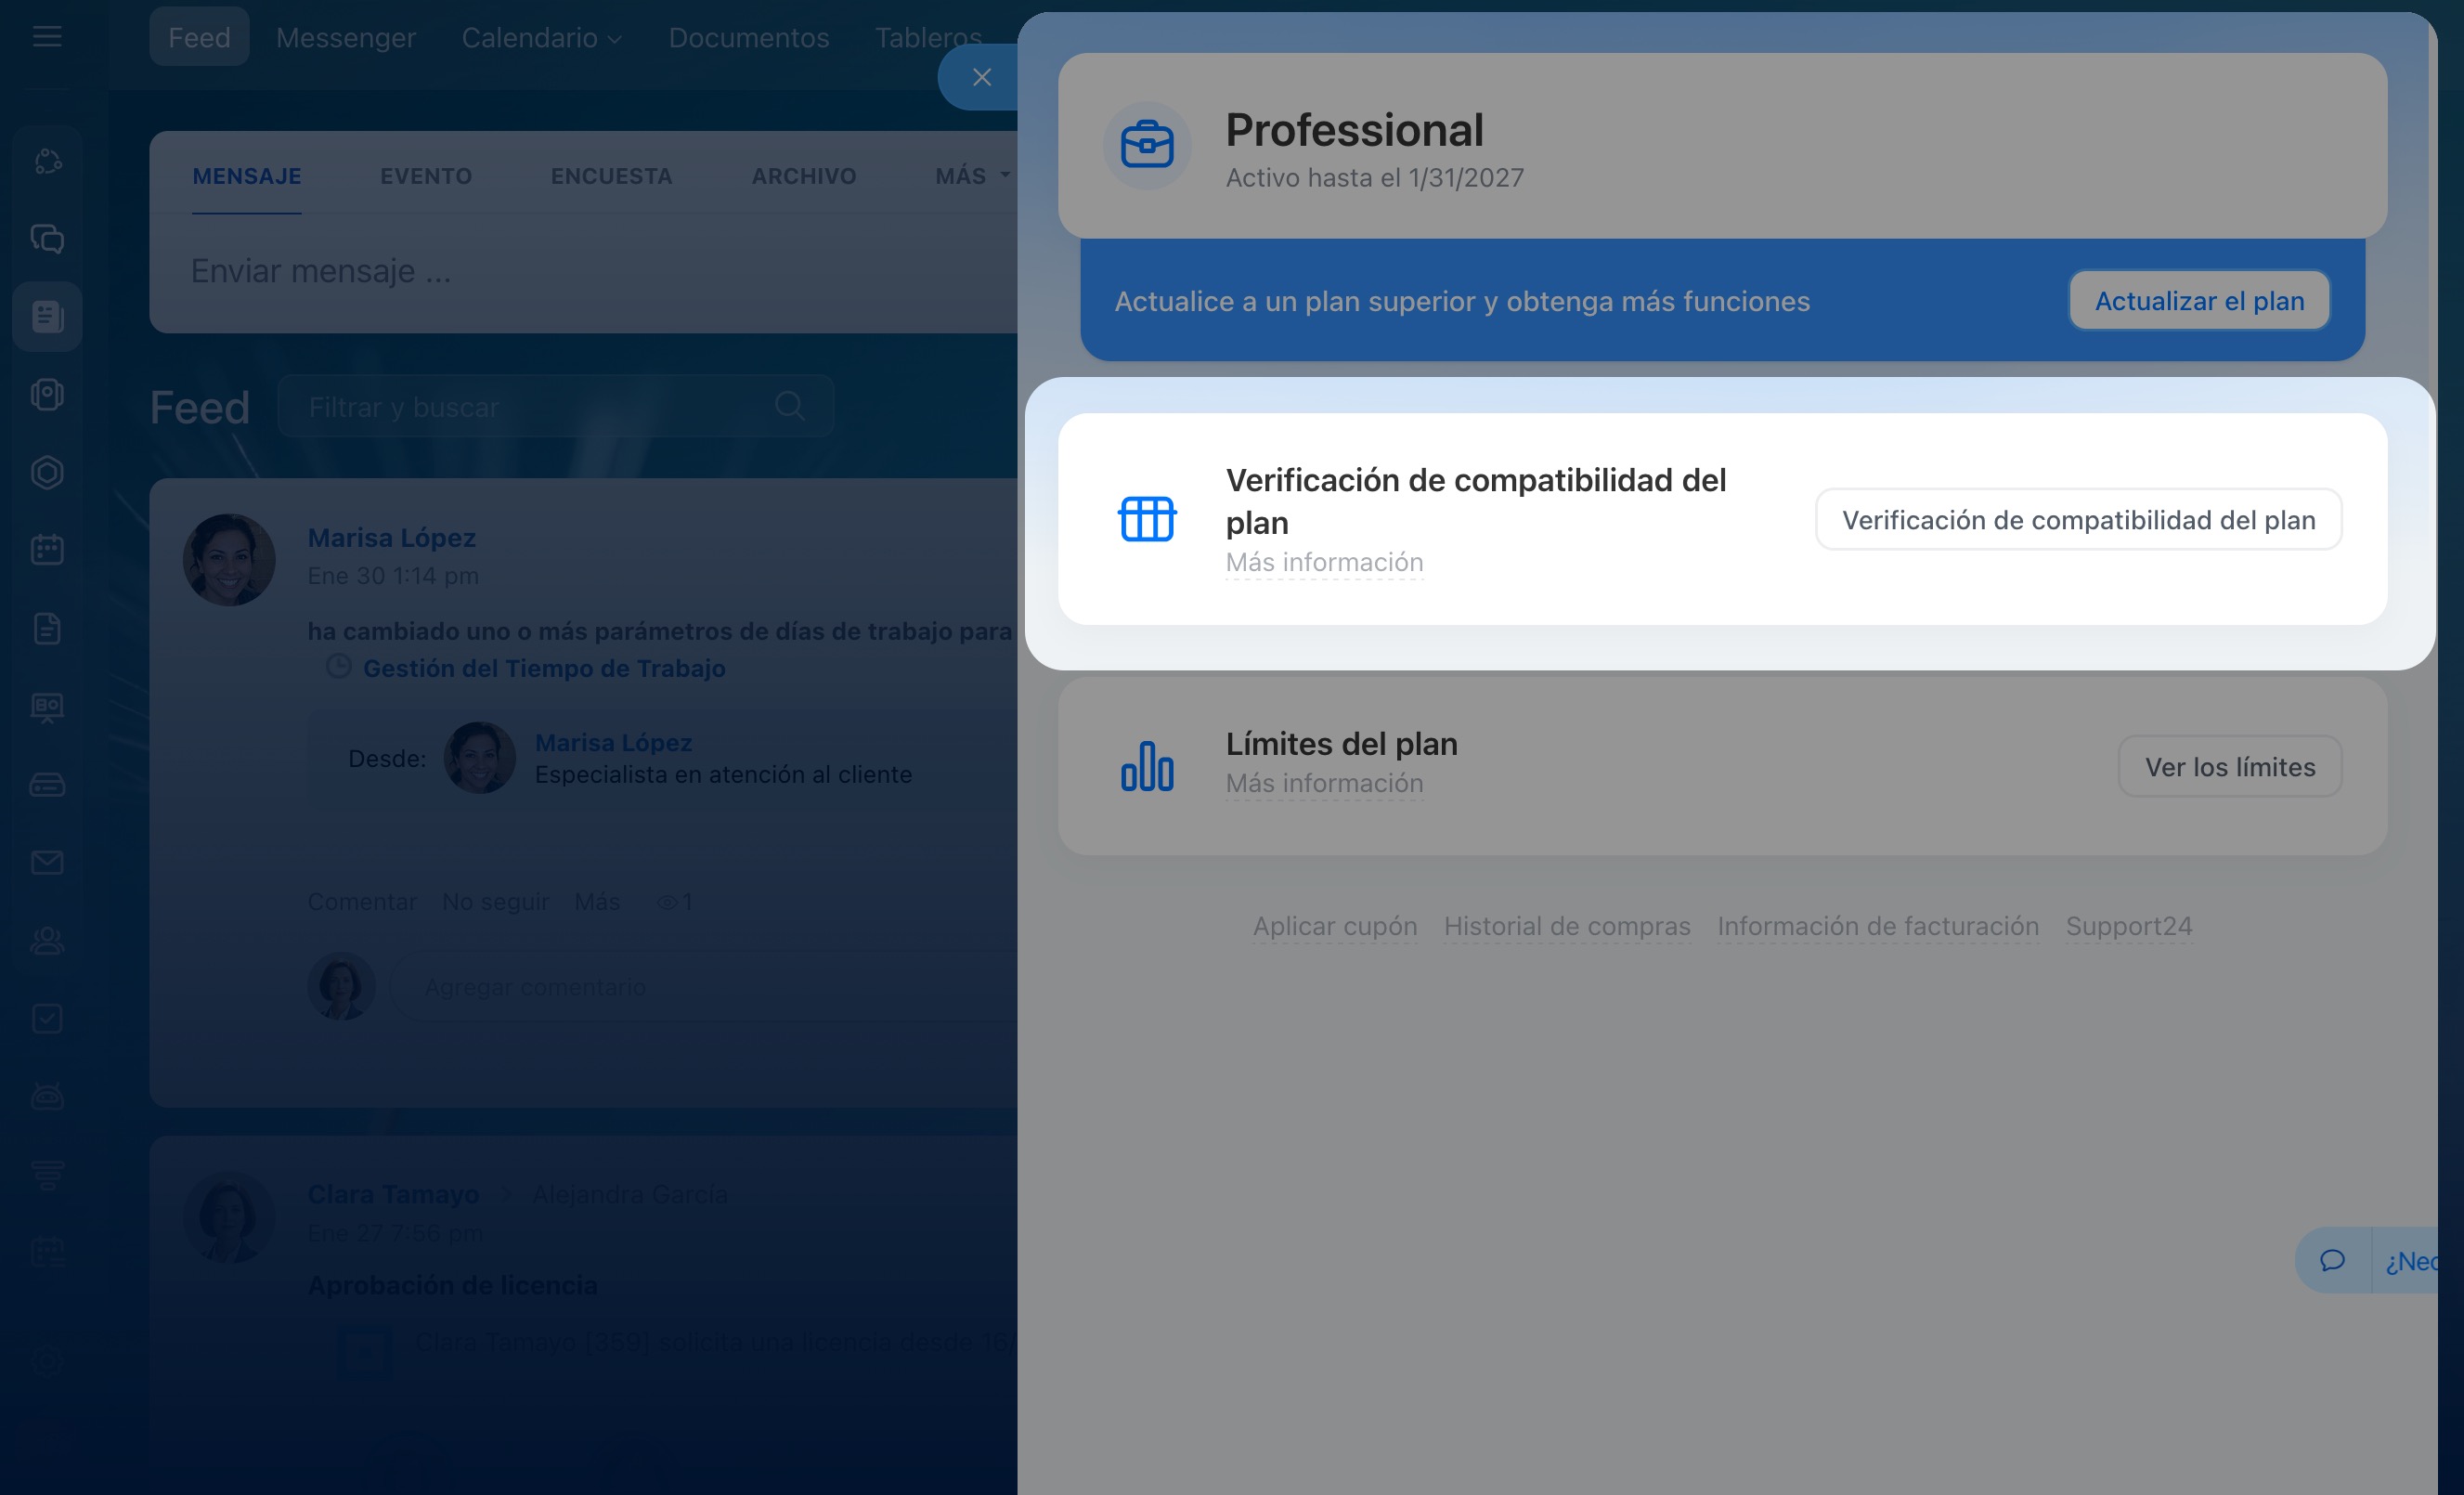Click the Enviar mensaje input field
The height and width of the screenshot is (1495, 2464).
coord(580,271)
